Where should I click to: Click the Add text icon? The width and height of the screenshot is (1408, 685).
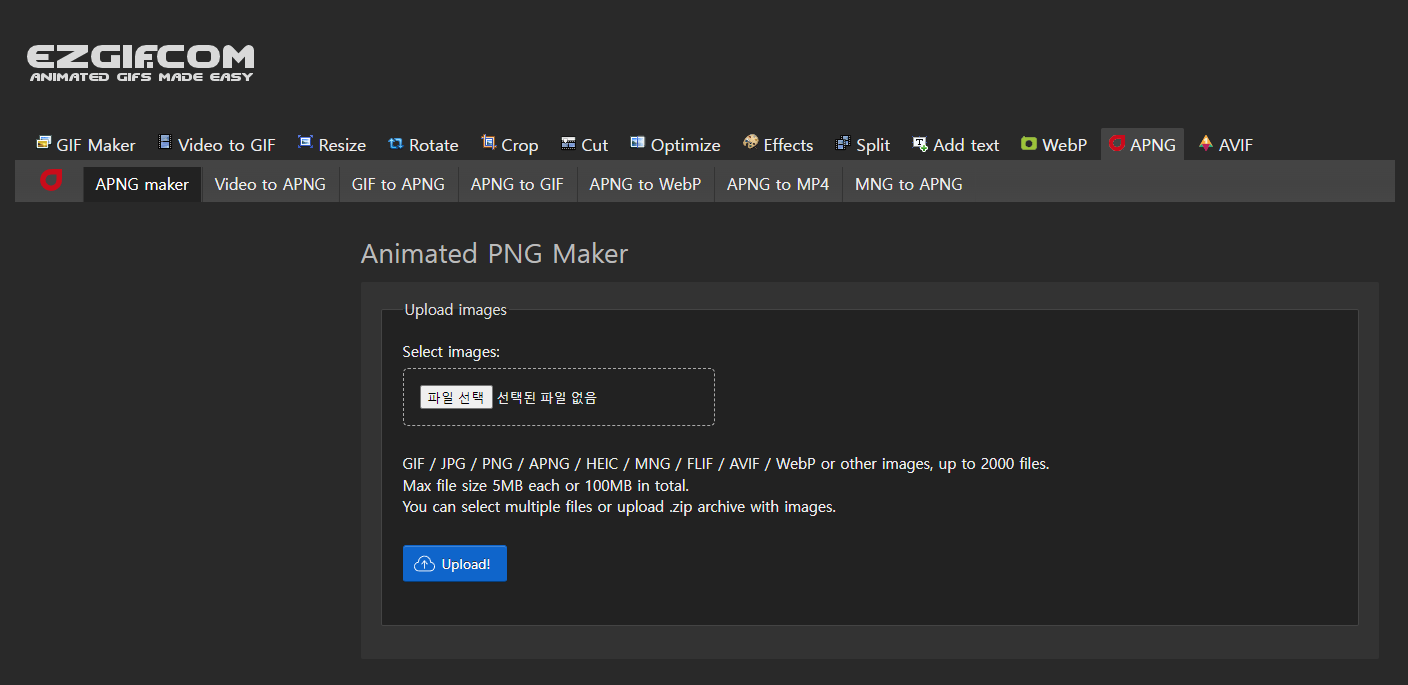click(920, 144)
